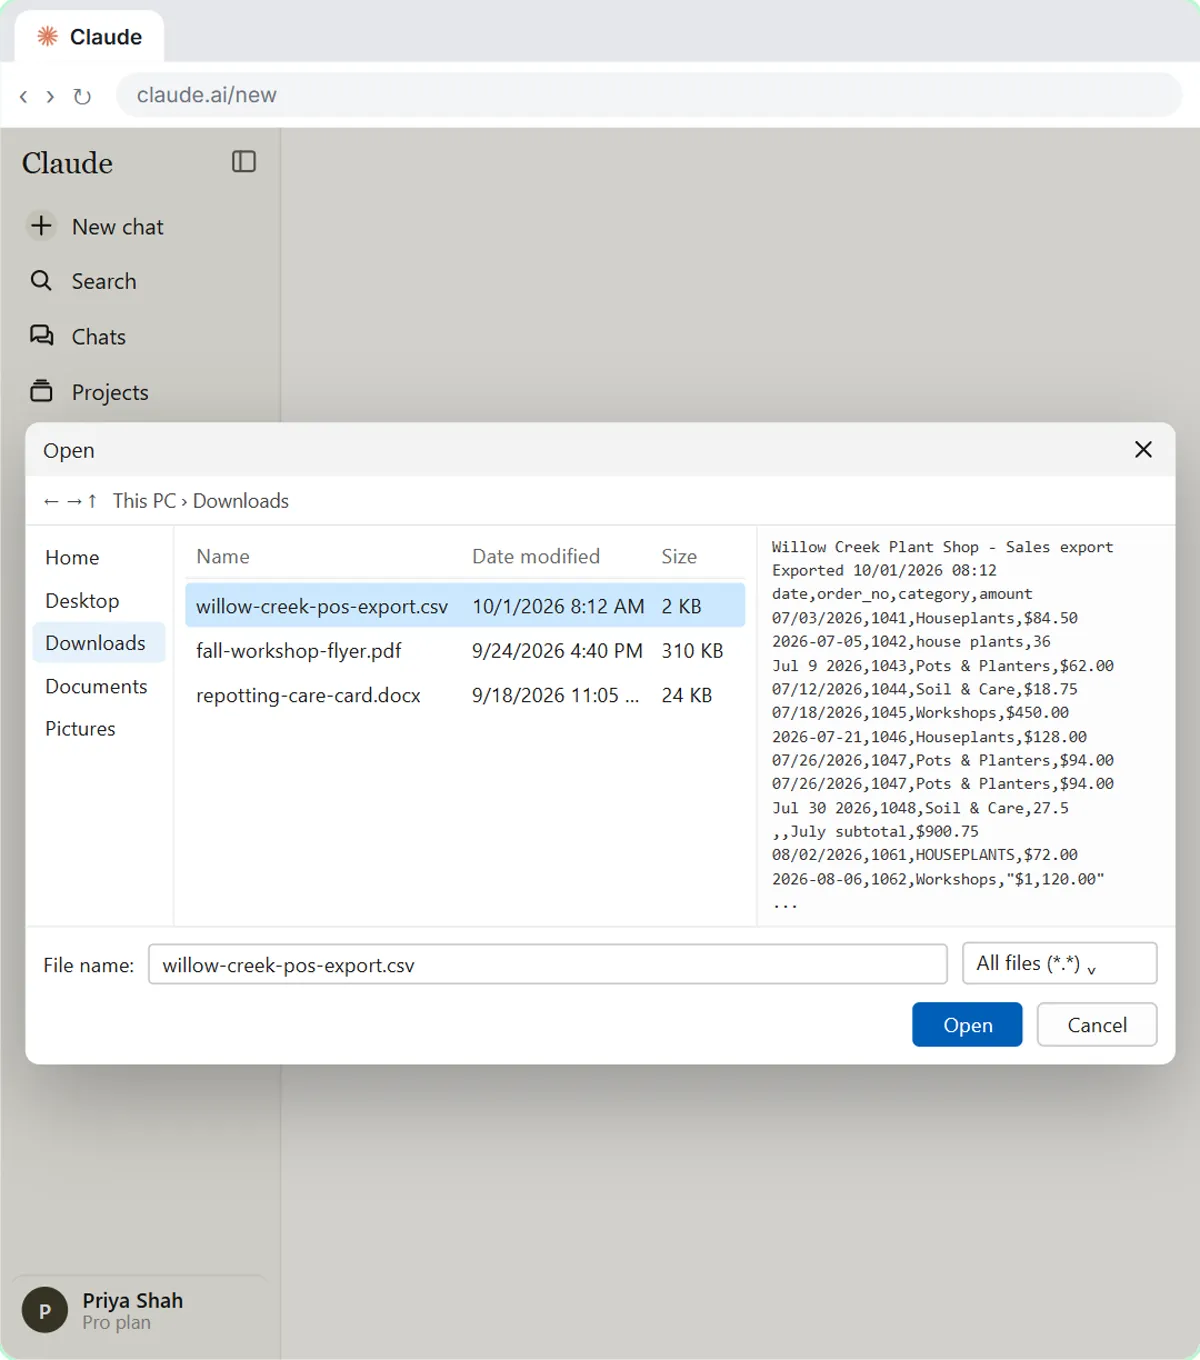1200x1360 pixels.
Task: Click the 9/24/2026 4:40 PM date cell
Action: click(557, 651)
